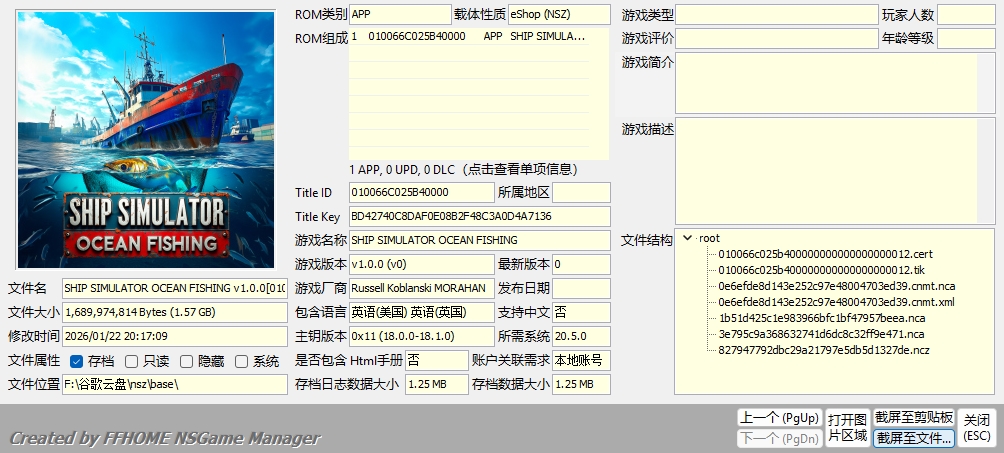The width and height of the screenshot is (1004, 453).
Task: Select the .cert file in the tree
Action: (825, 254)
